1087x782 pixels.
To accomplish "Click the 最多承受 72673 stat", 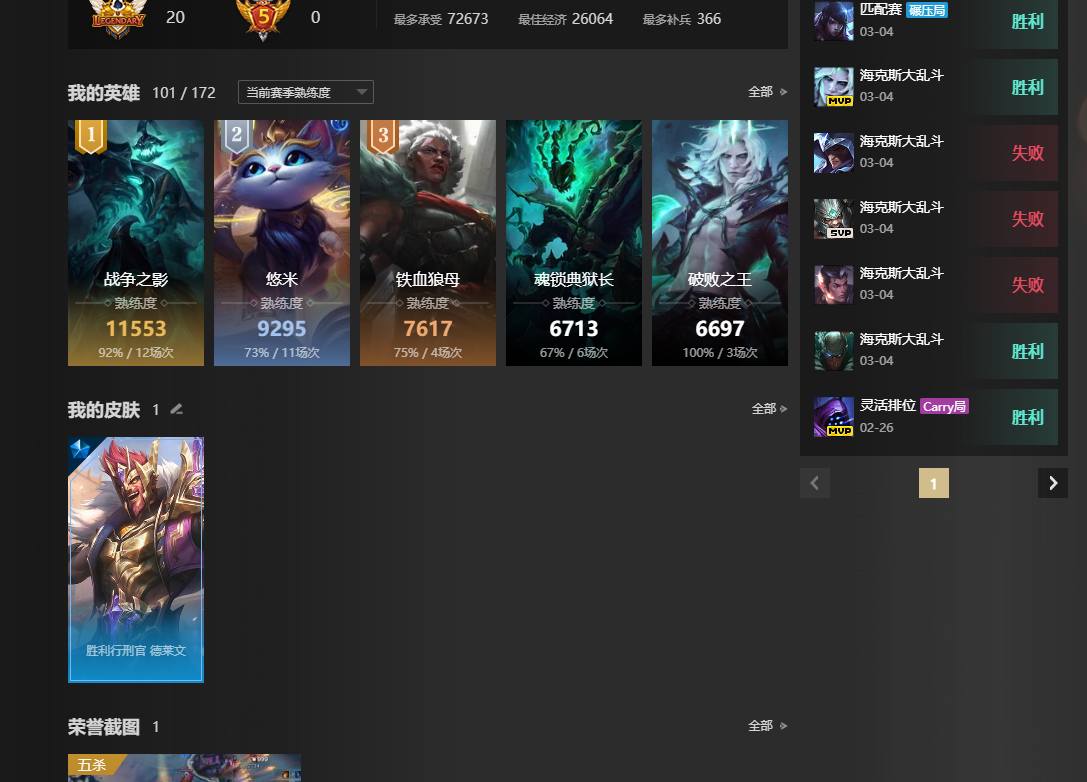I will tap(441, 19).
